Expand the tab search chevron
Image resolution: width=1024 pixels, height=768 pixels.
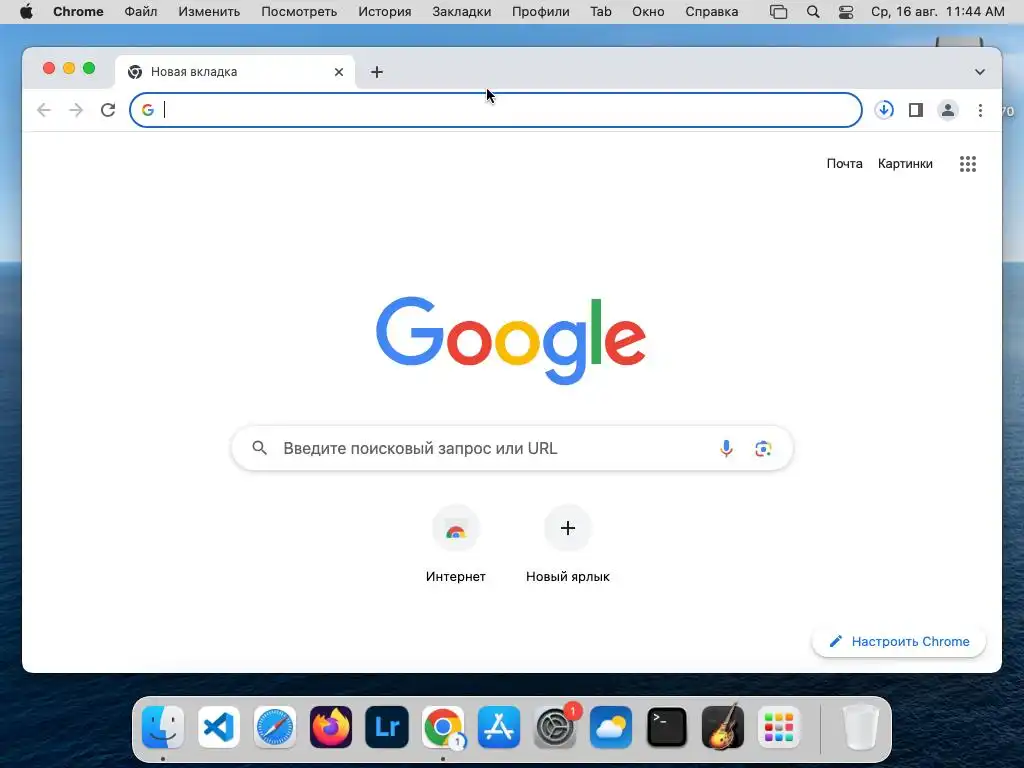point(979,72)
